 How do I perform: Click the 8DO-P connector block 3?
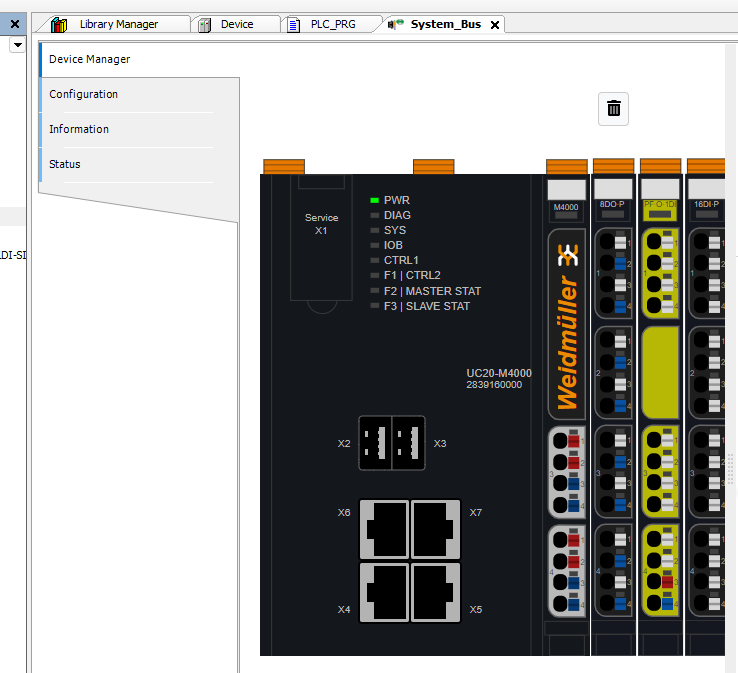click(613, 472)
